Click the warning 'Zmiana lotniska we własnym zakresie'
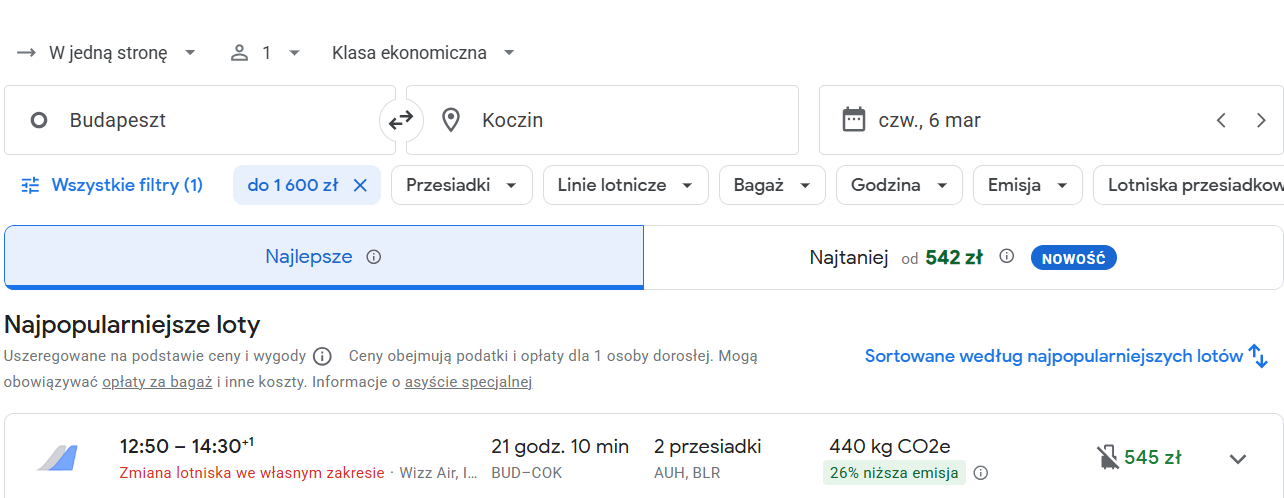 pyautogui.click(x=252, y=473)
